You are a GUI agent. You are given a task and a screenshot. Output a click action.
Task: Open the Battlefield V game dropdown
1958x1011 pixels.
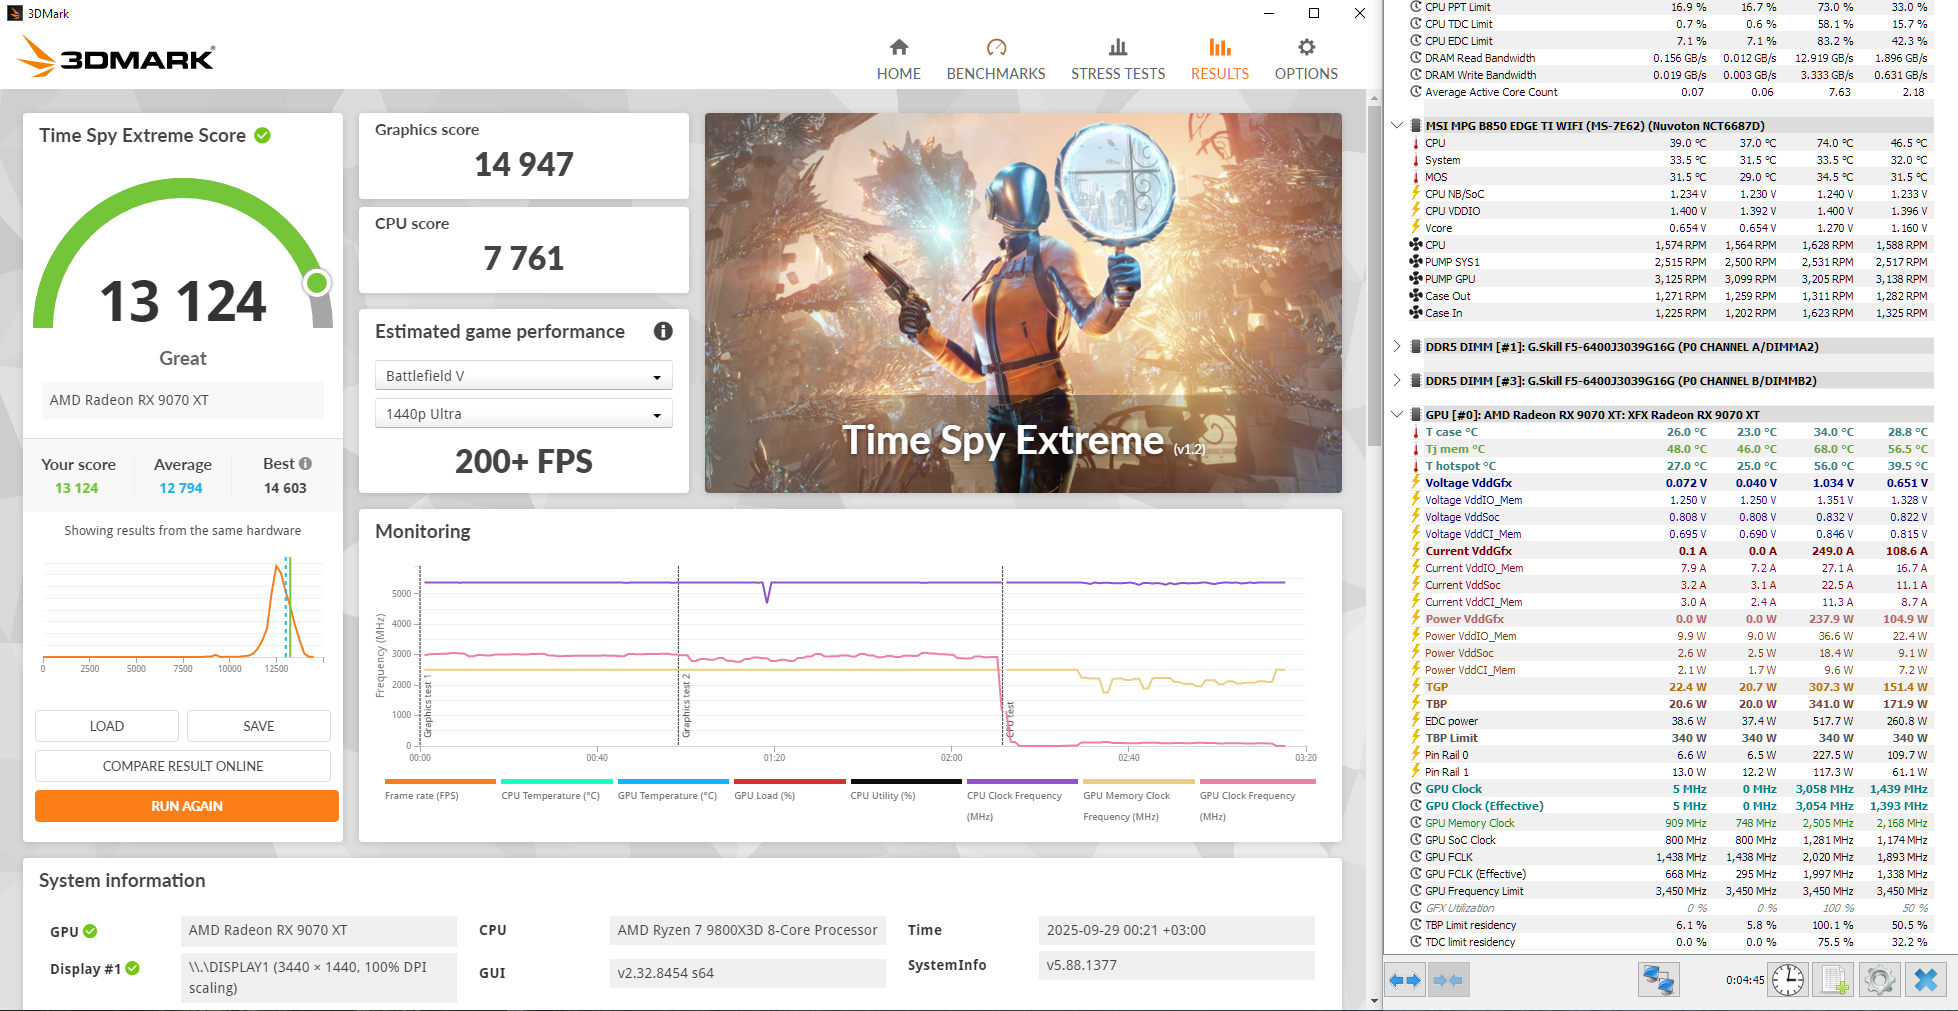pyautogui.click(x=523, y=376)
